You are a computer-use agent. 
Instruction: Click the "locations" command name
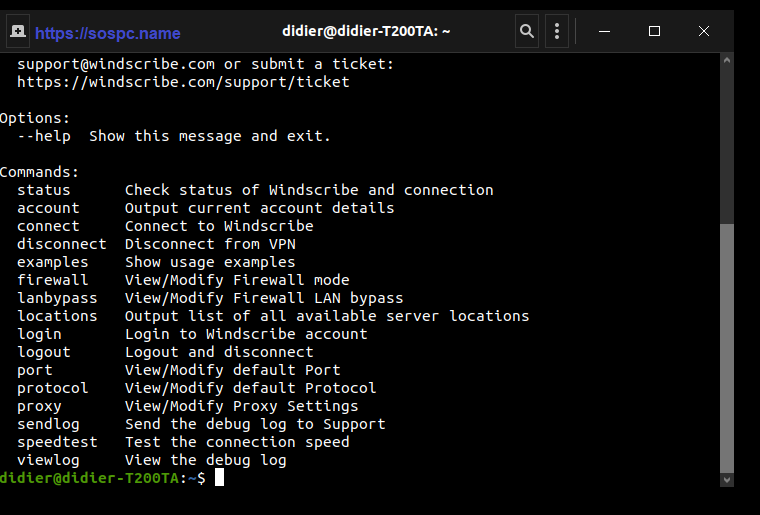(57, 316)
